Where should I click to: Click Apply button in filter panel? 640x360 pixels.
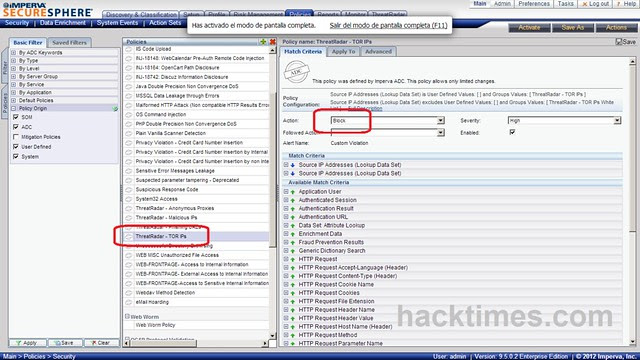pyautogui.click(x=27, y=343)
